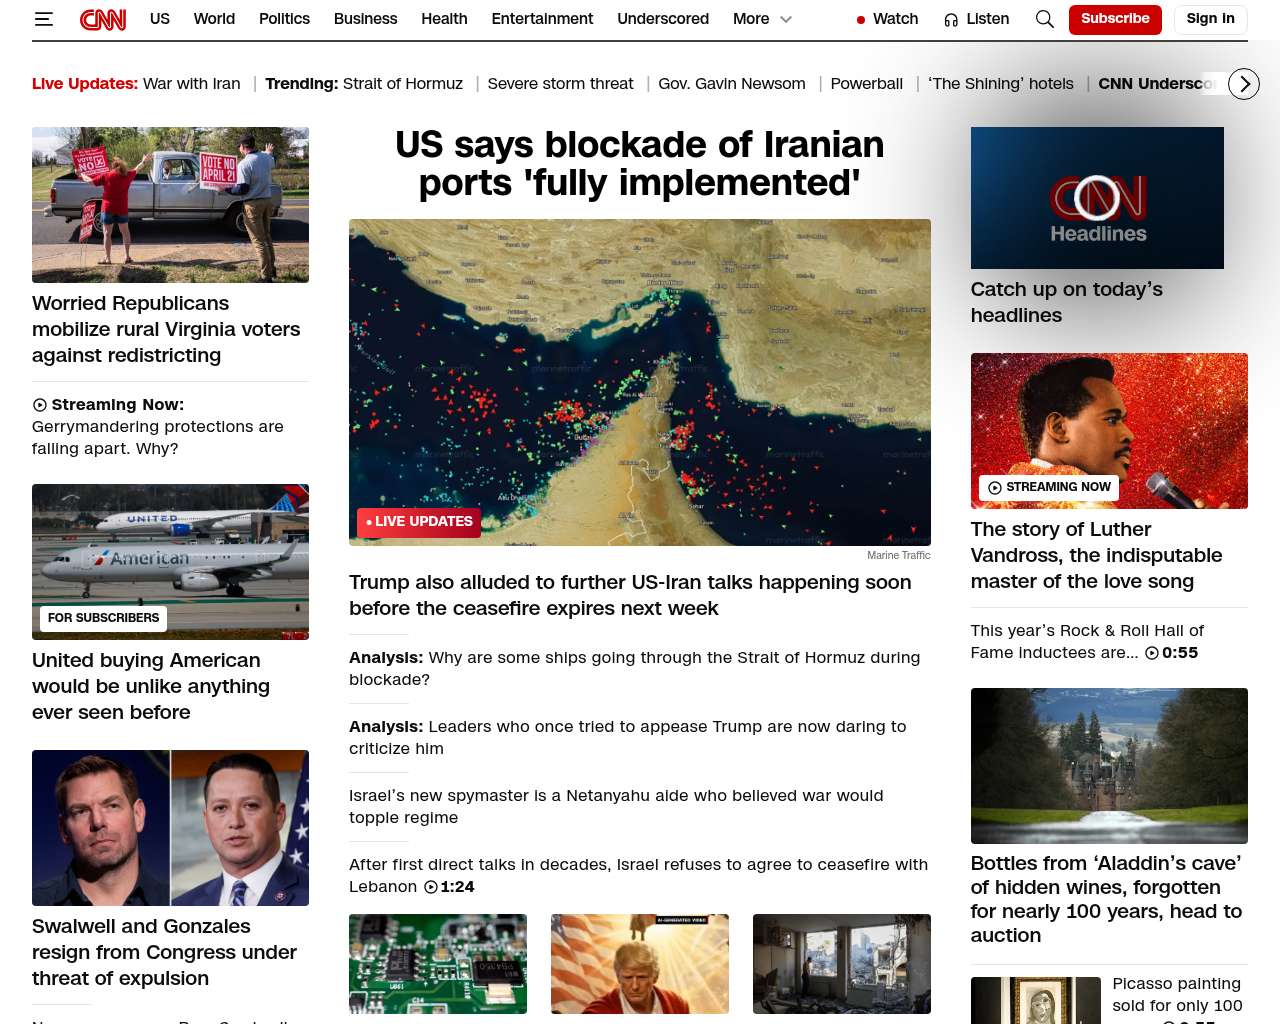Open 'The Shining' hotels topic
1280x1024 pixels.
tap(1001, 84)
